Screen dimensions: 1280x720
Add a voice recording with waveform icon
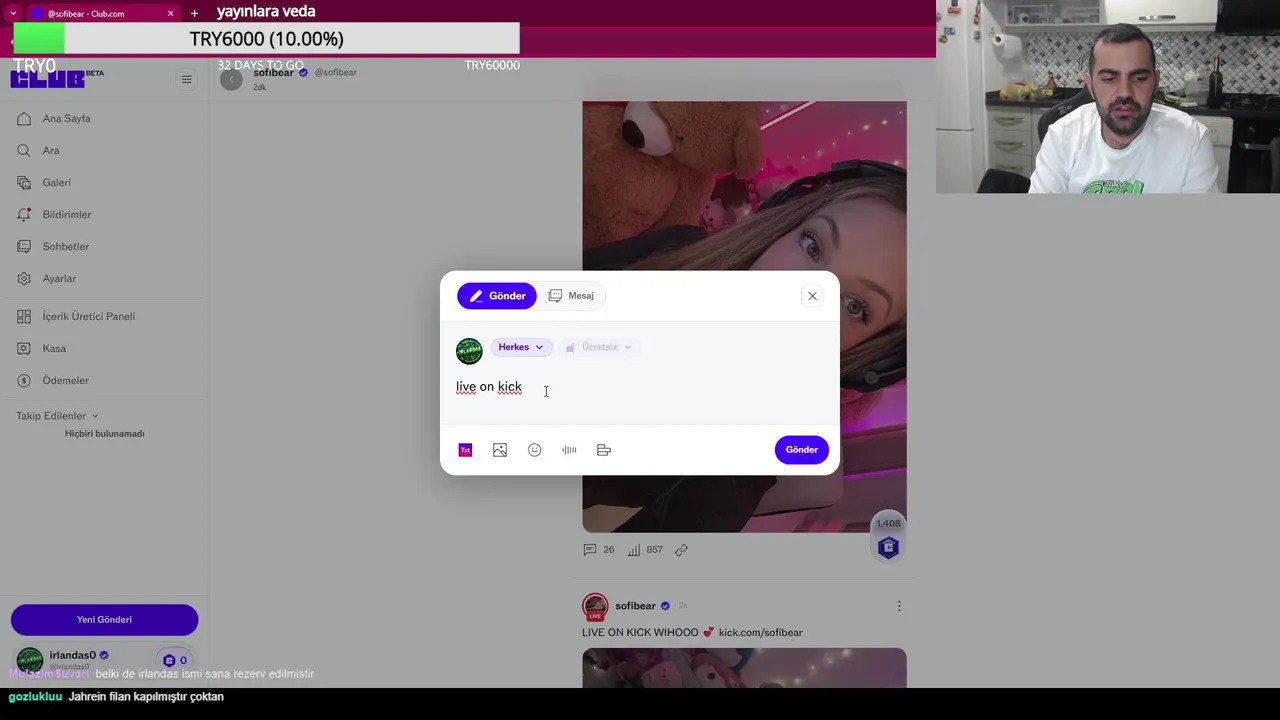(x=569, y=450)
